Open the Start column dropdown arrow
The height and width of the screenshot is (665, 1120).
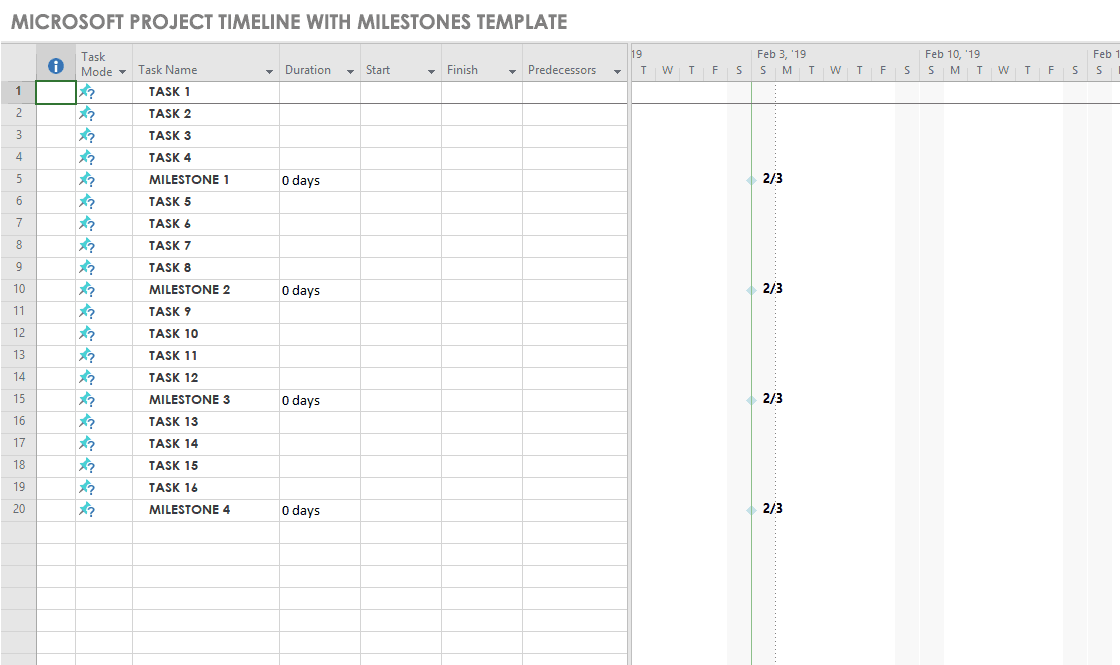point(431,72)
